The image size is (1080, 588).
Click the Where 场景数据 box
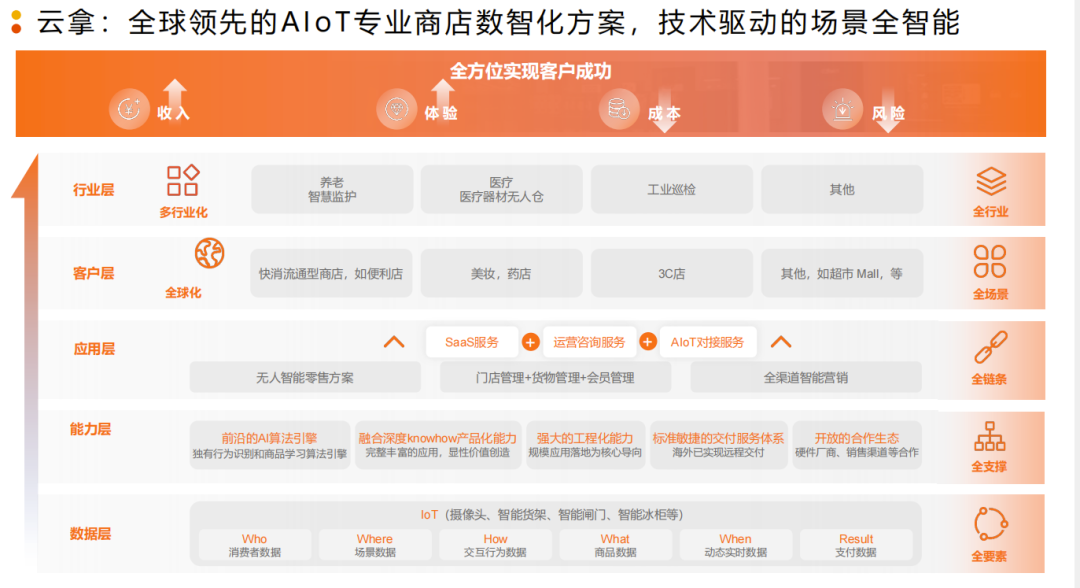click(x=375, y=545)
